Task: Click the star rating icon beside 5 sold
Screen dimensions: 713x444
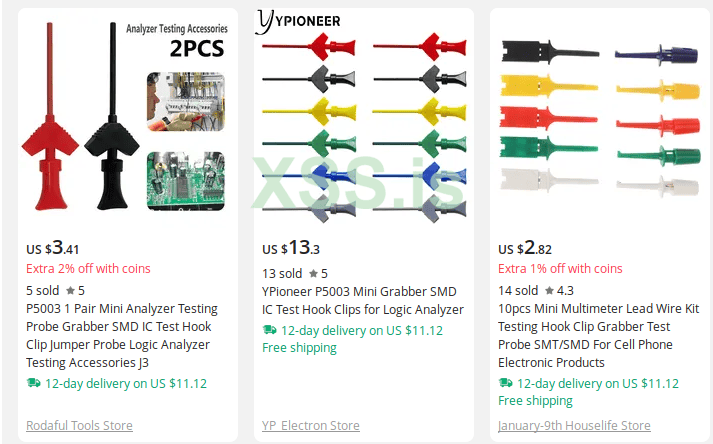Action: [70, 291]
